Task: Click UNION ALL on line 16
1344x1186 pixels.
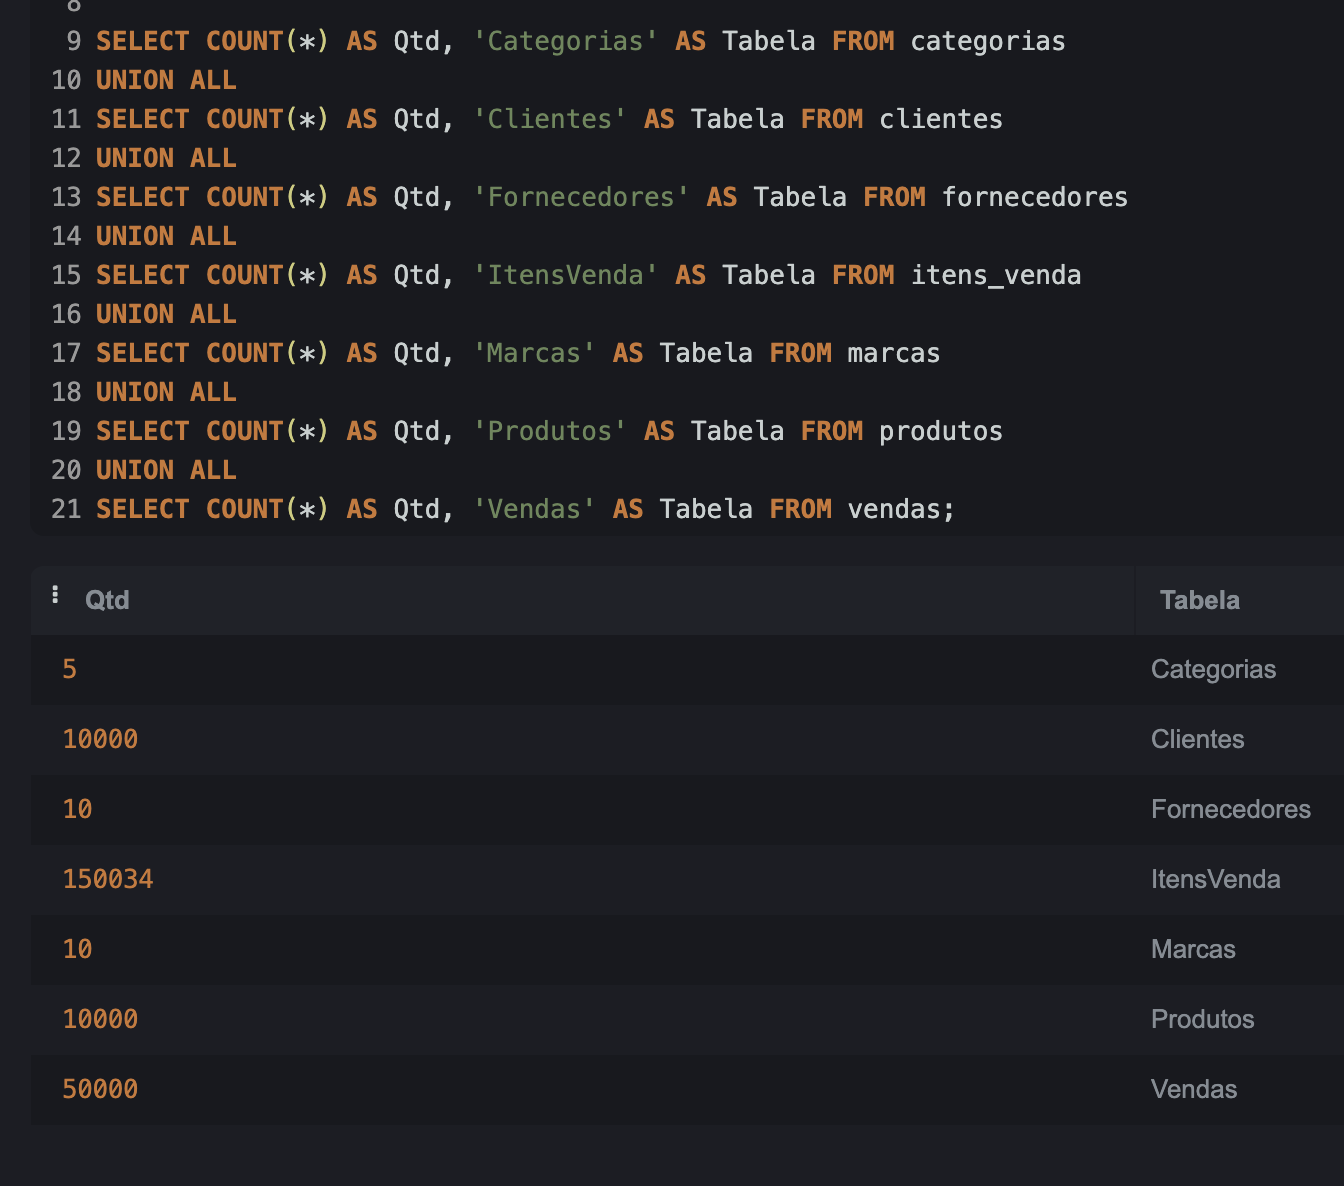Action: [166, 314]
